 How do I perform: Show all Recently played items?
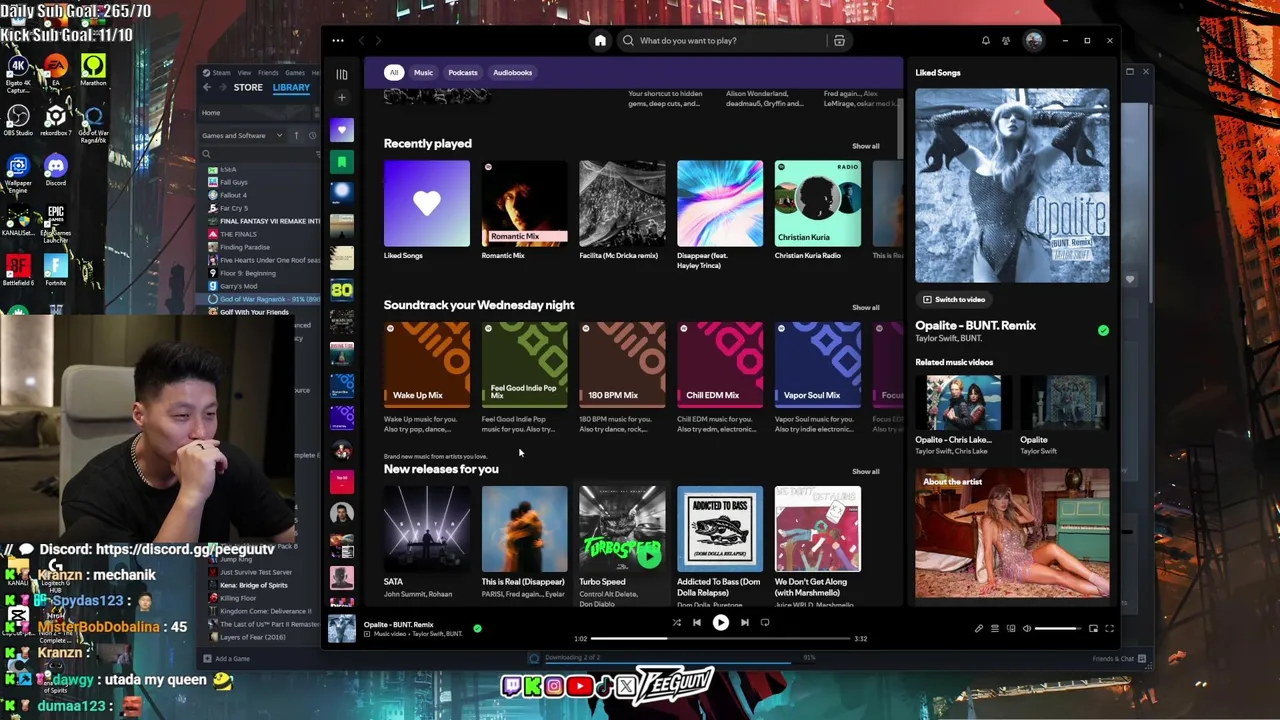click(865, 146)
